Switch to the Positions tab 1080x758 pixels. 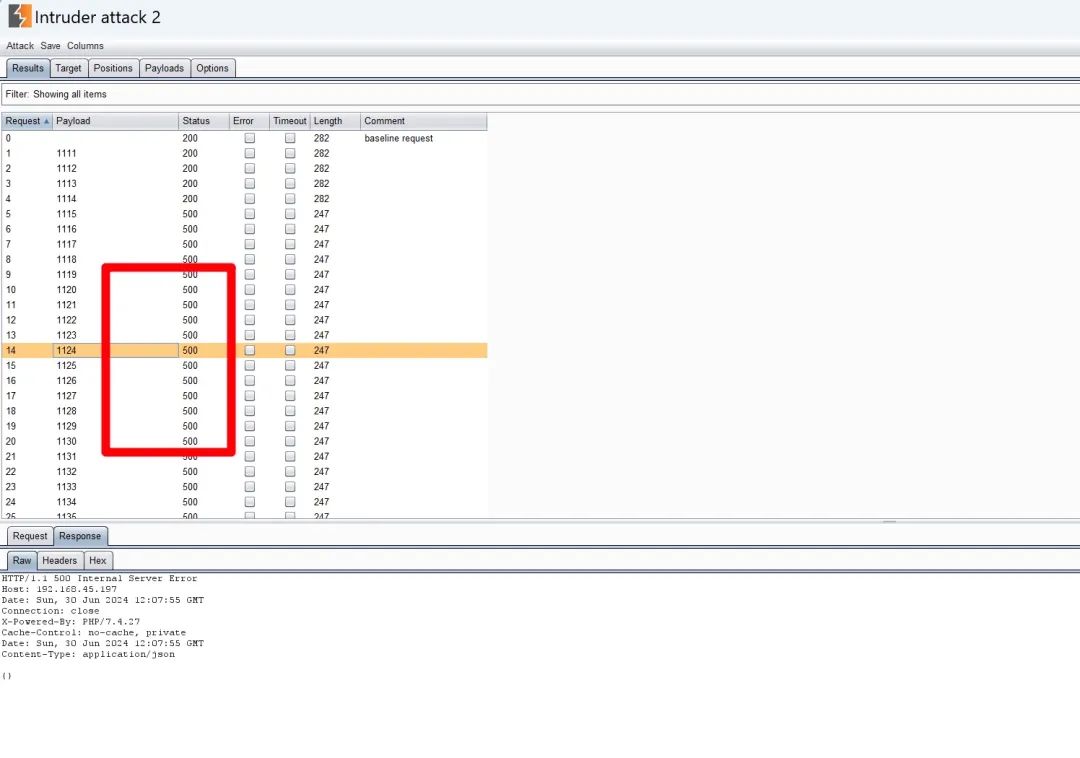113,68
